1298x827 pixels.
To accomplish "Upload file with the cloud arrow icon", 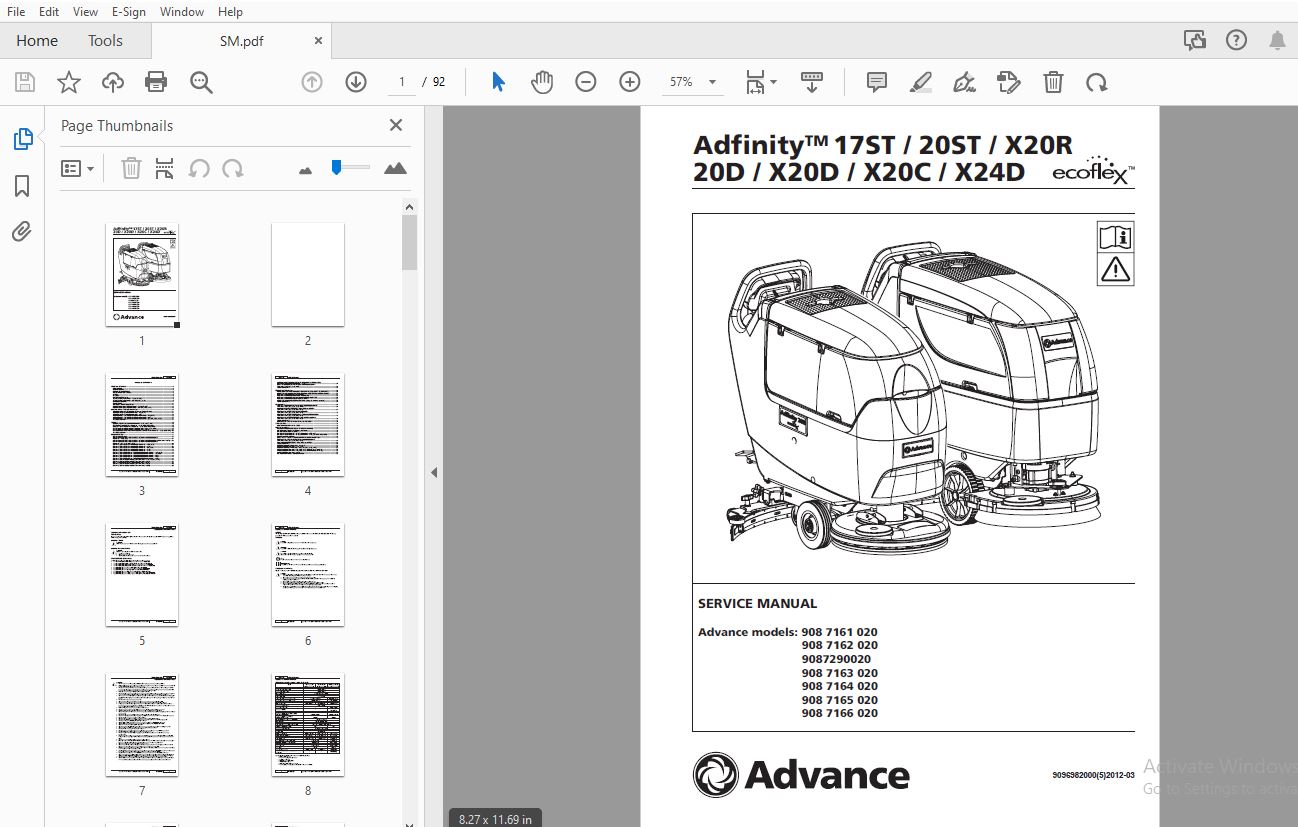I will [x=113, y=82].
